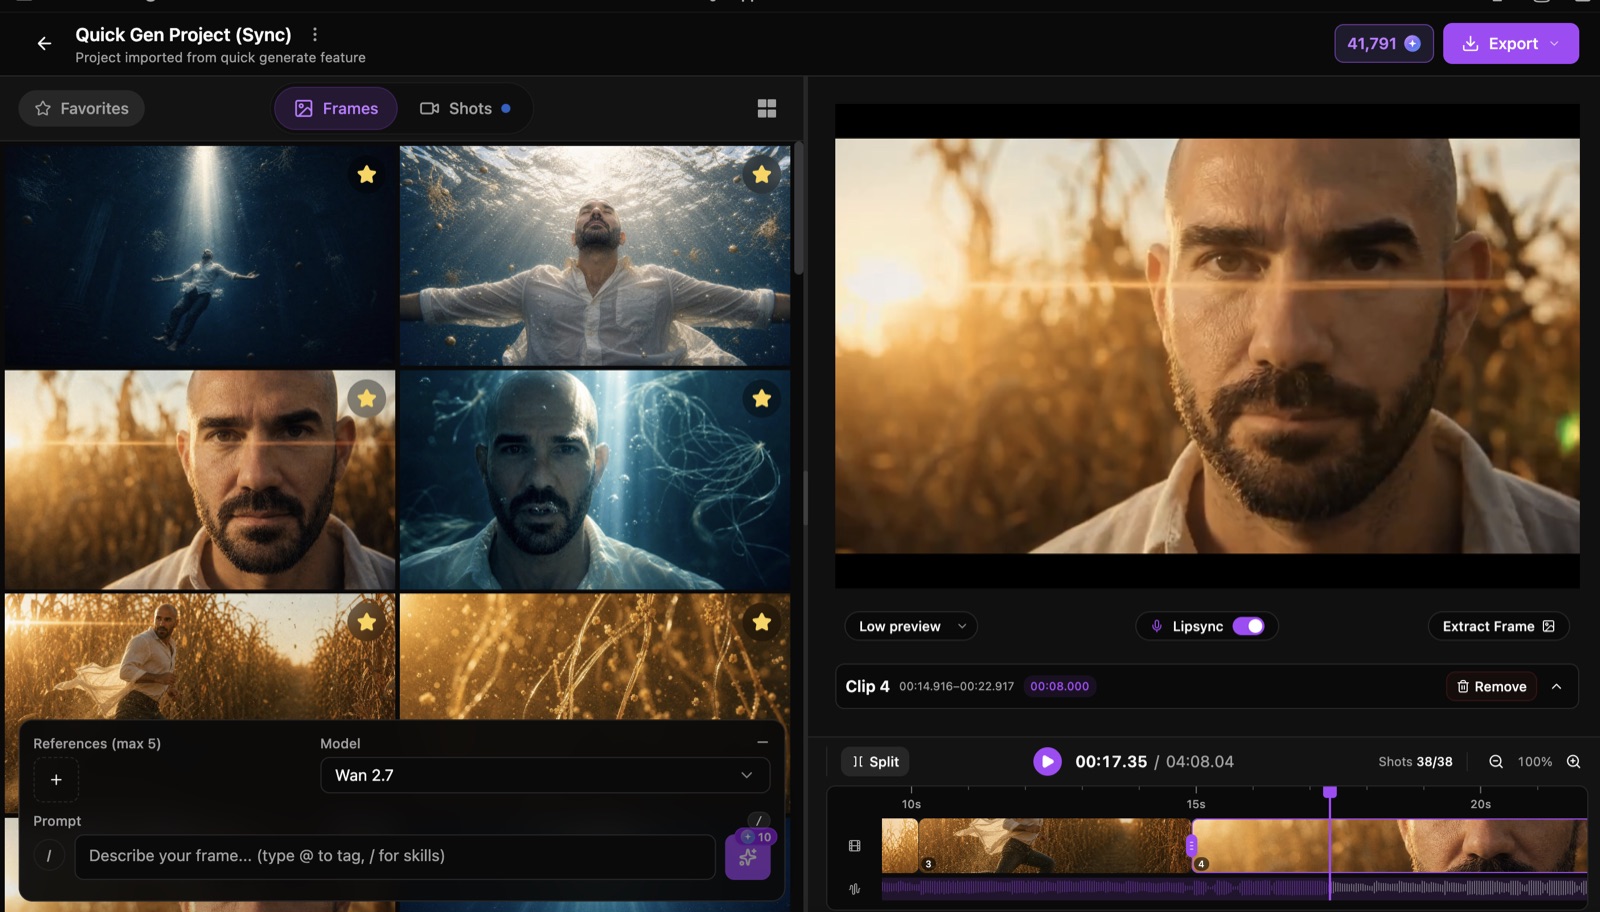Image resolution: width=1600 pixels, height=912 pixels.
Task: Click the '00:14.916–00:22.917' clip time range
Action: [956, 687]
